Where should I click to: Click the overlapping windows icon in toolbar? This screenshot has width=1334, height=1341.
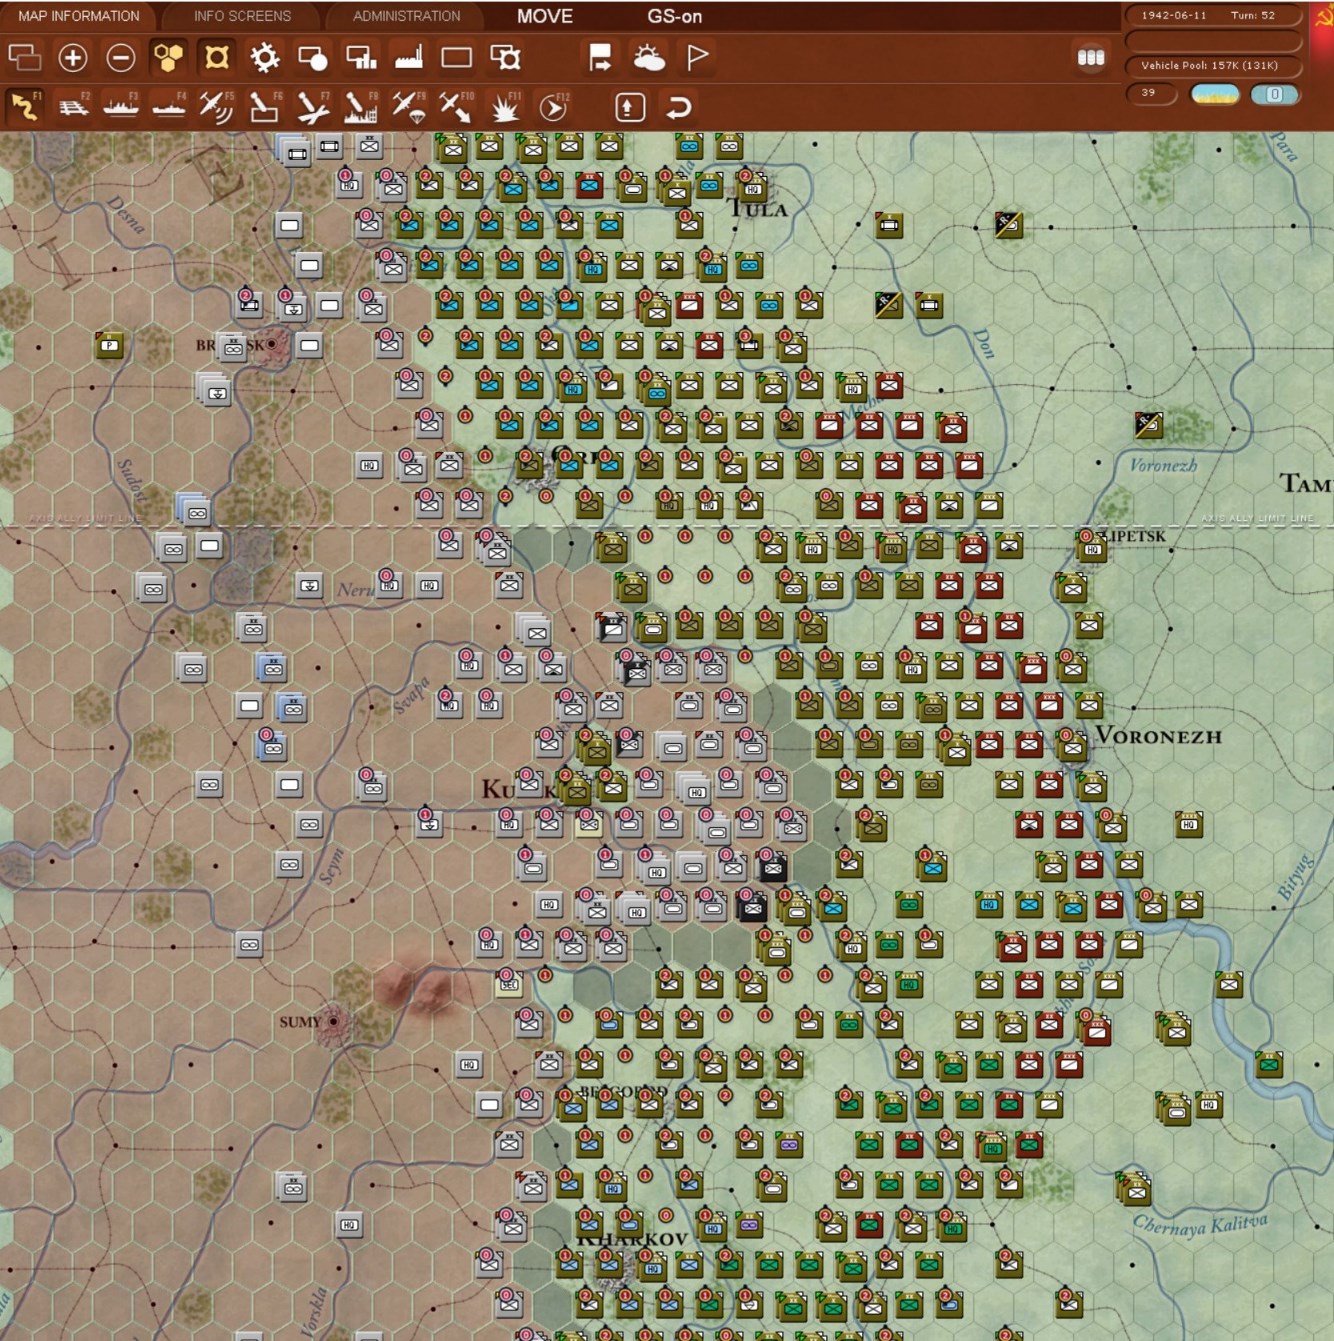(x=24, y=58)
